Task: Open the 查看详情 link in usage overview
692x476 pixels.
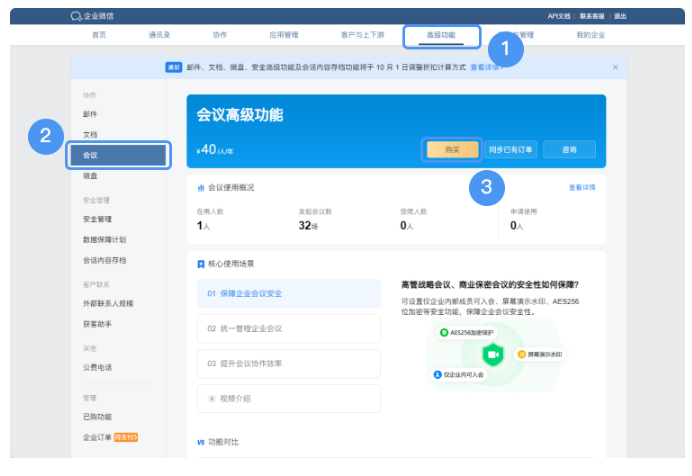Action: coord(581,187)
